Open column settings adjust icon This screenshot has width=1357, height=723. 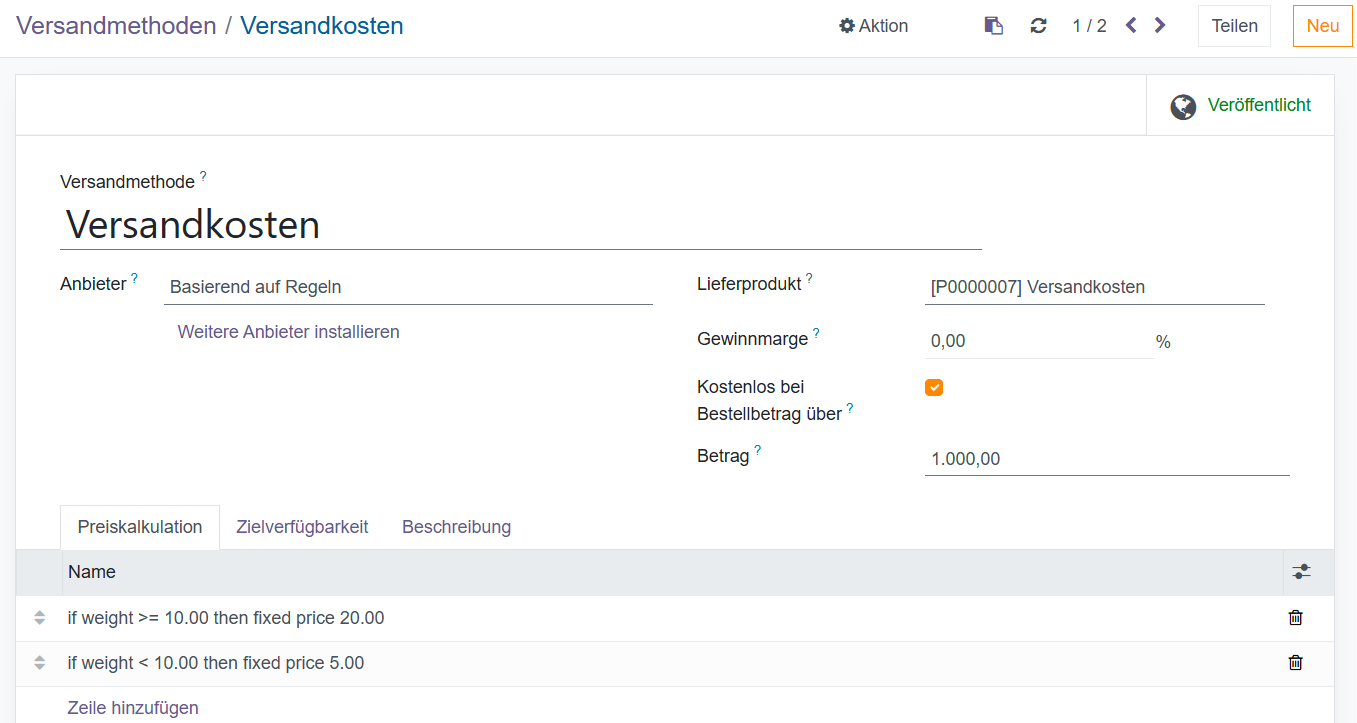coord(1300,572)
